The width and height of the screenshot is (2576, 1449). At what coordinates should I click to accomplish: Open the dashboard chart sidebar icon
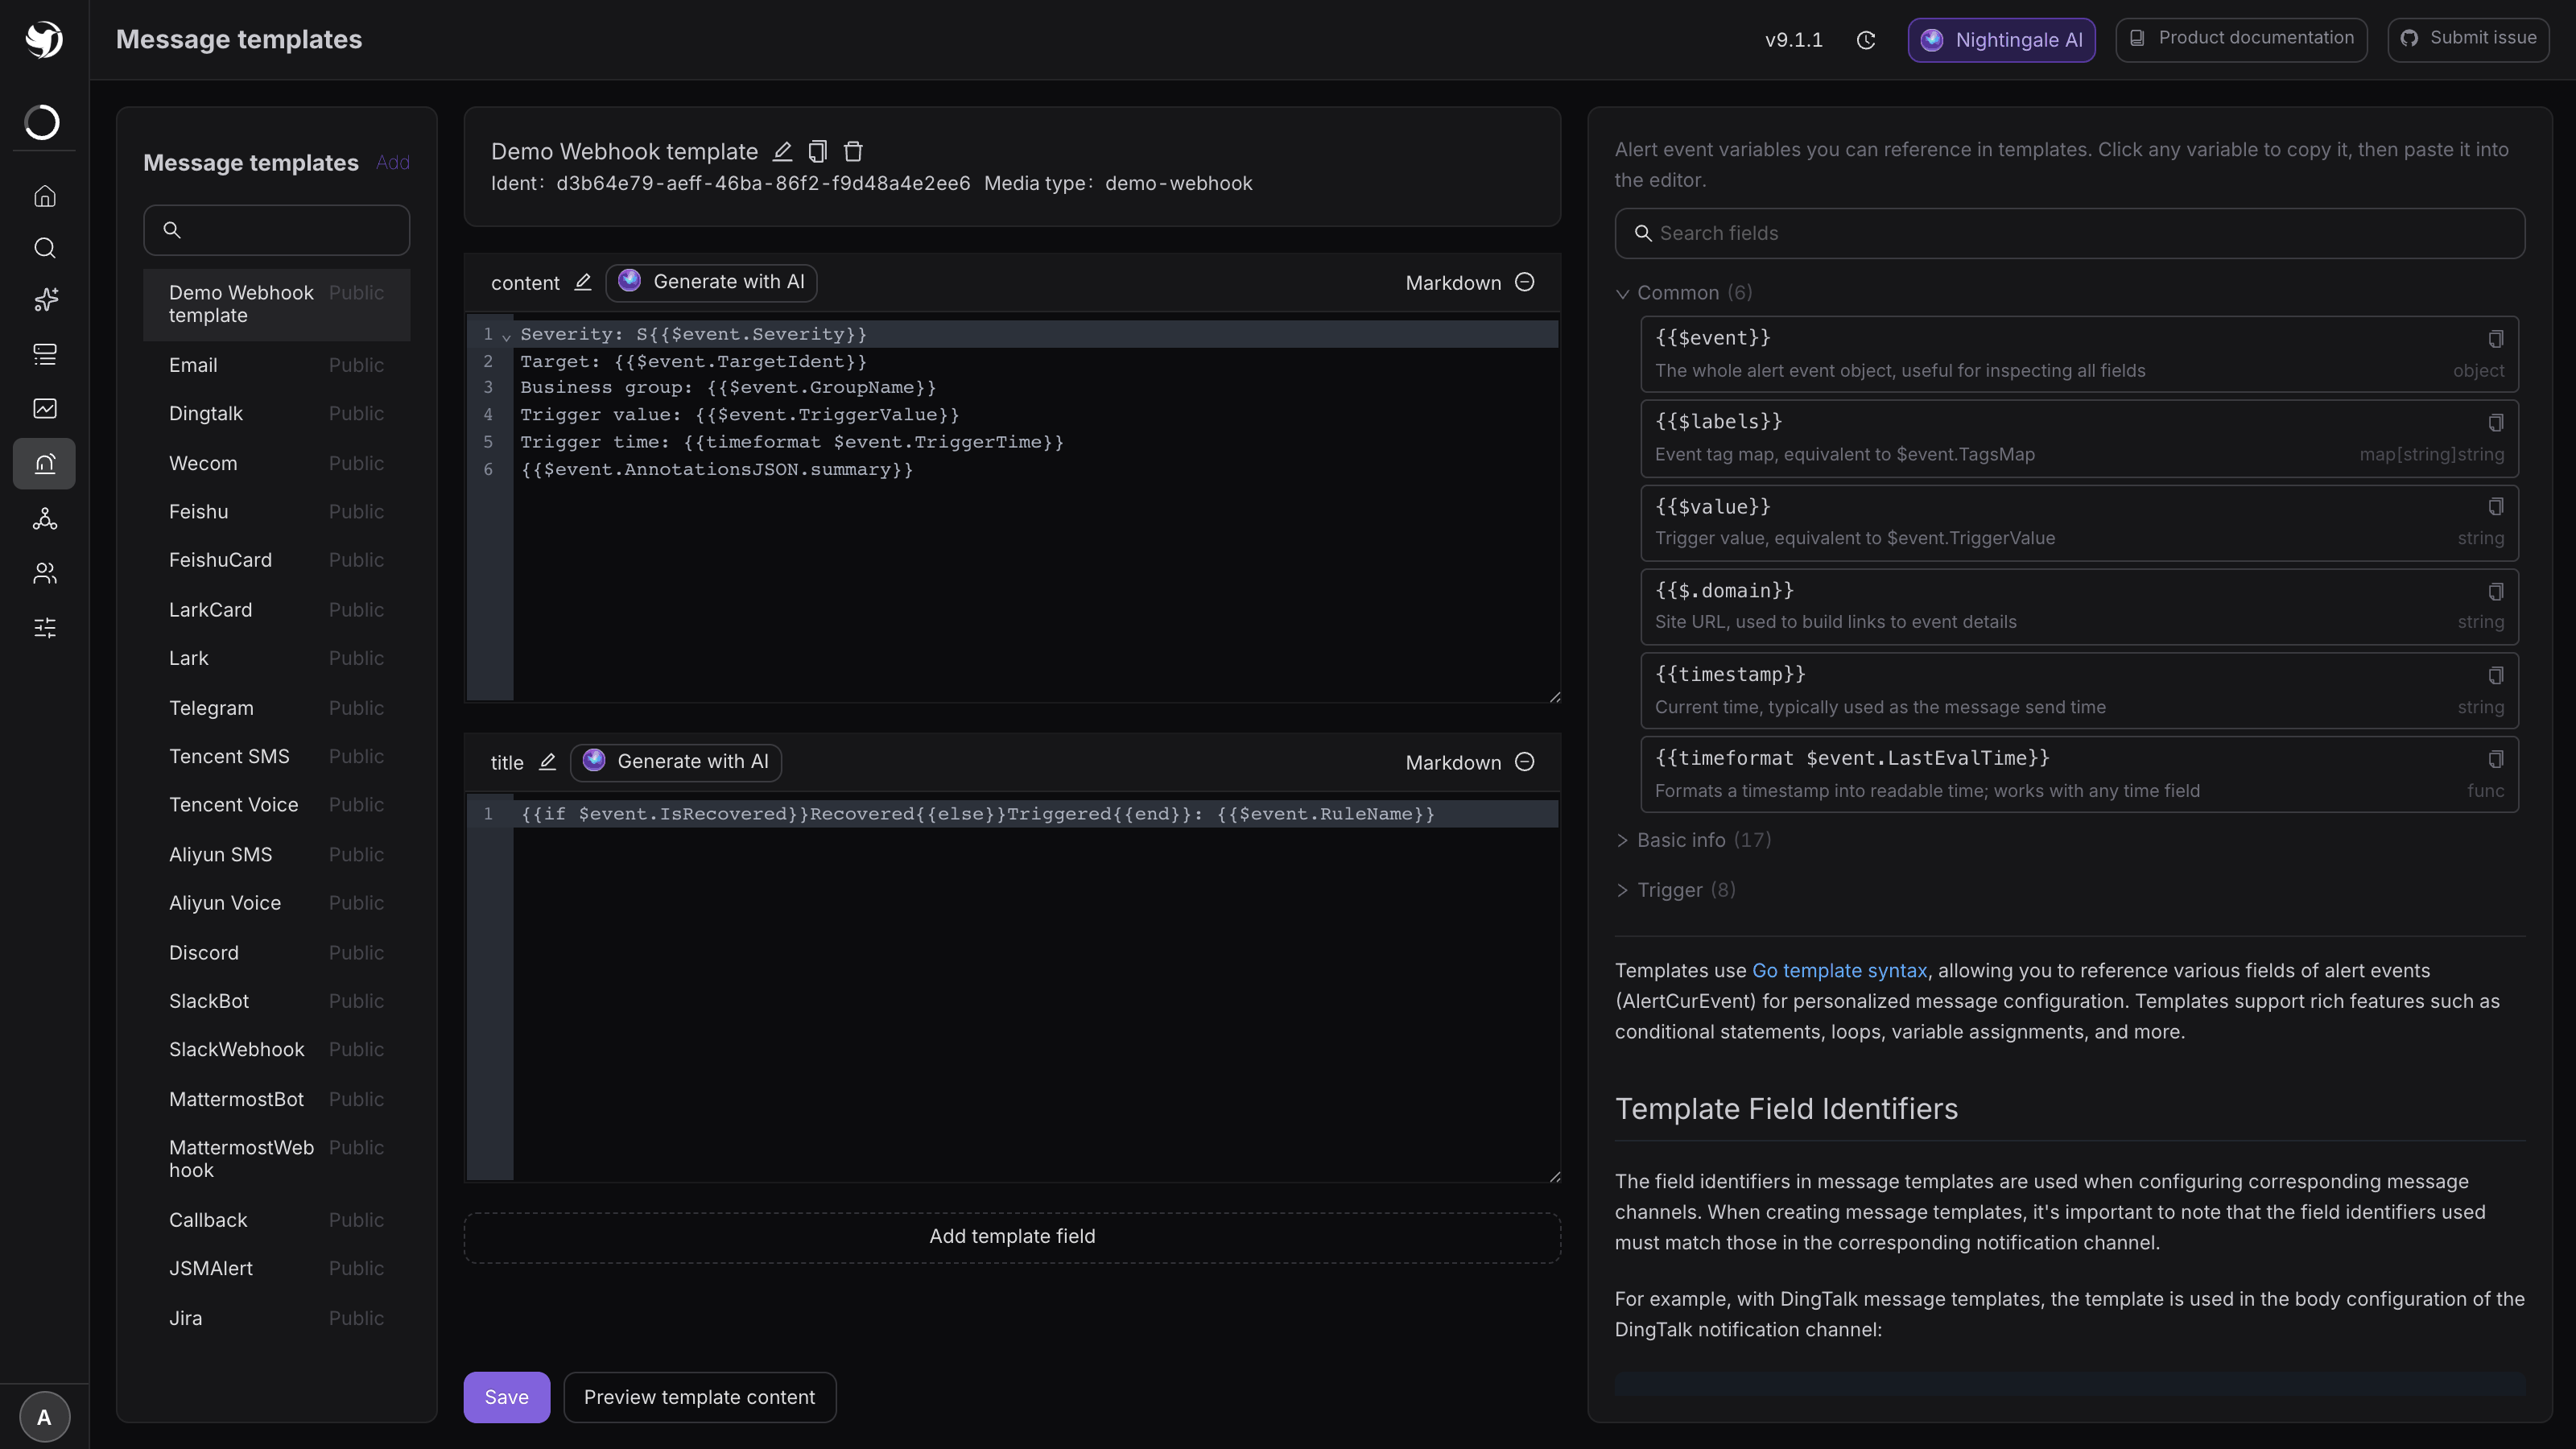coord(44,408)
